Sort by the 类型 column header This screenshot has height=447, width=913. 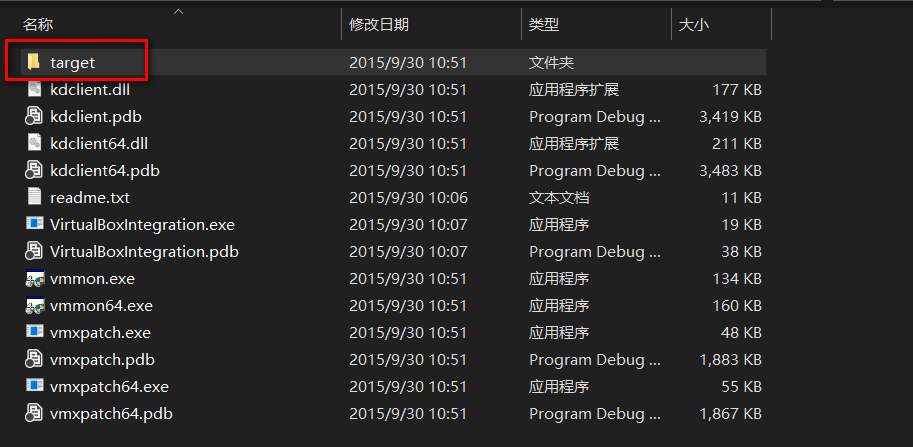point(544,24)
